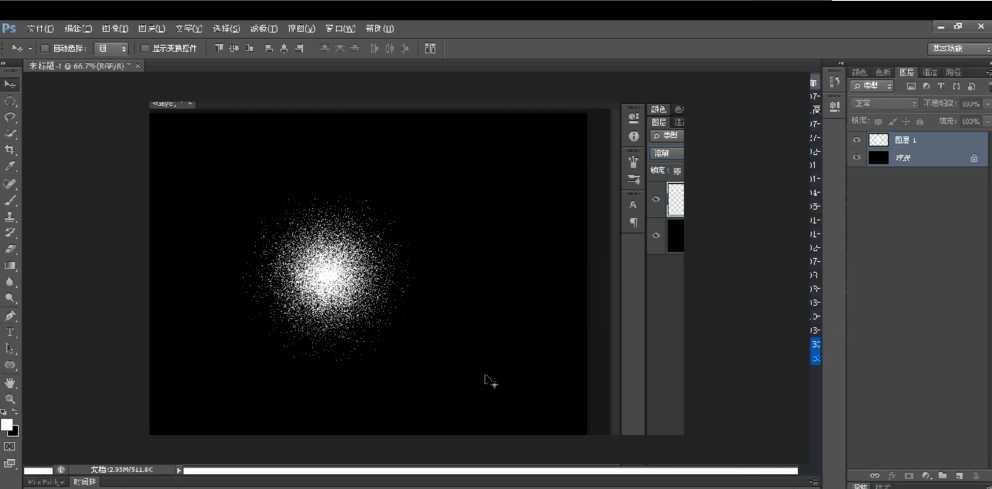Select the Layer 1 thumbnail
The height and width of the screenshot is (489, 992).
(878, 141)
